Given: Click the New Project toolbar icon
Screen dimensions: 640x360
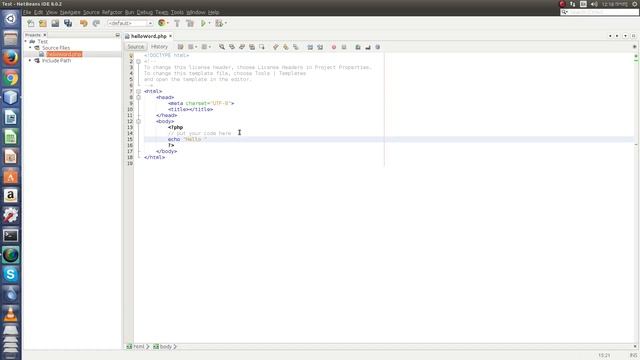Looking at the screenshot, I should pyautogui.click(x=43, y=23).
